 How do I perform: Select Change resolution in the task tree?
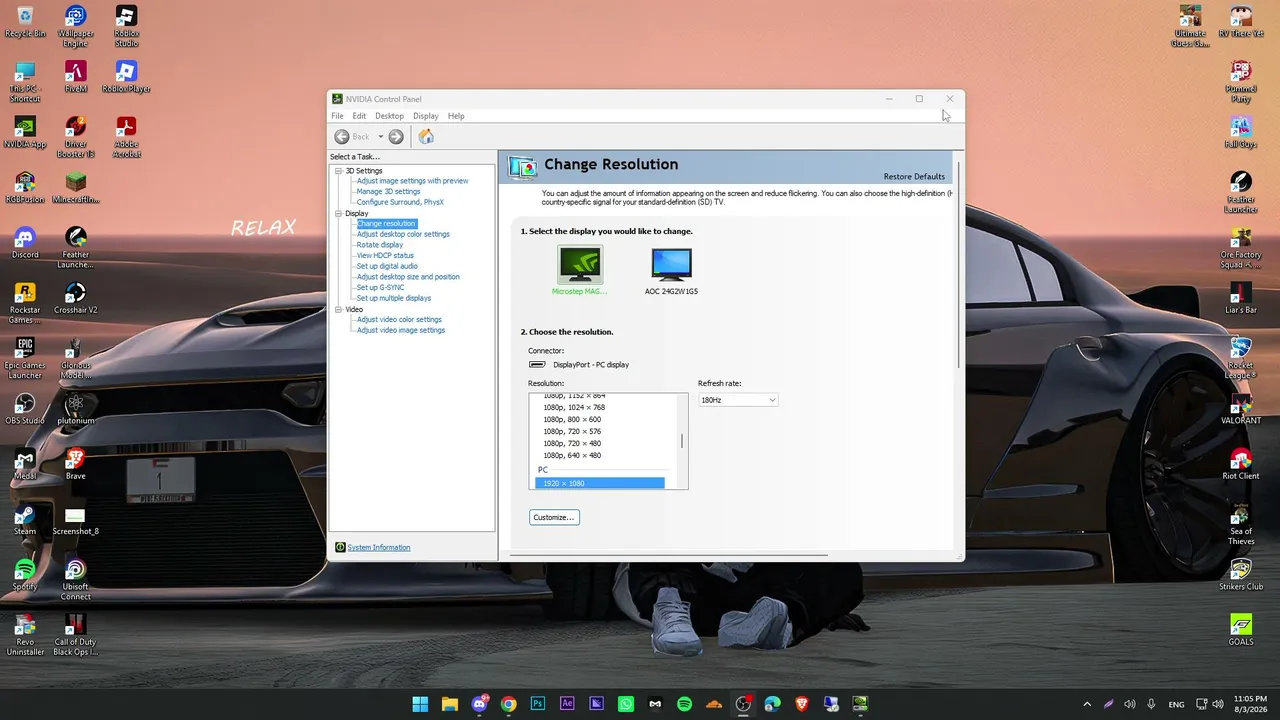(386, 224)
